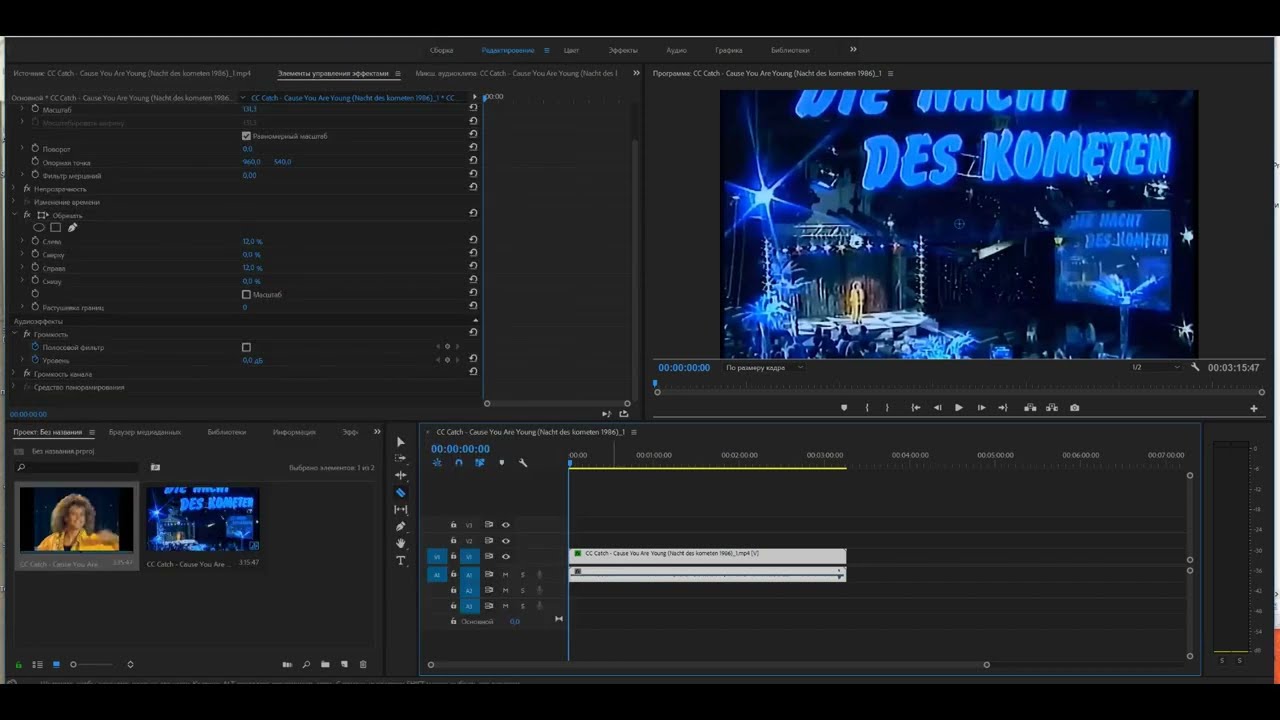Switch to Сборка workspace
This screenshot has width=1280, height=720.
441,50
